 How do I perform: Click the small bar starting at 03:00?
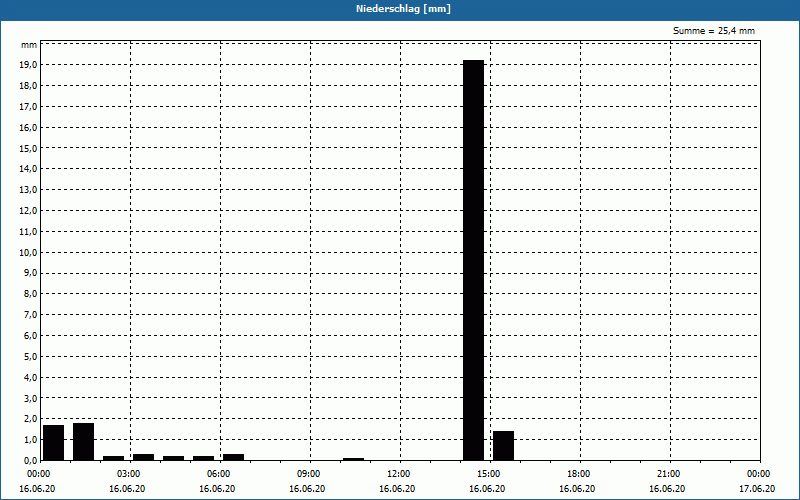[x=143, y=457]
